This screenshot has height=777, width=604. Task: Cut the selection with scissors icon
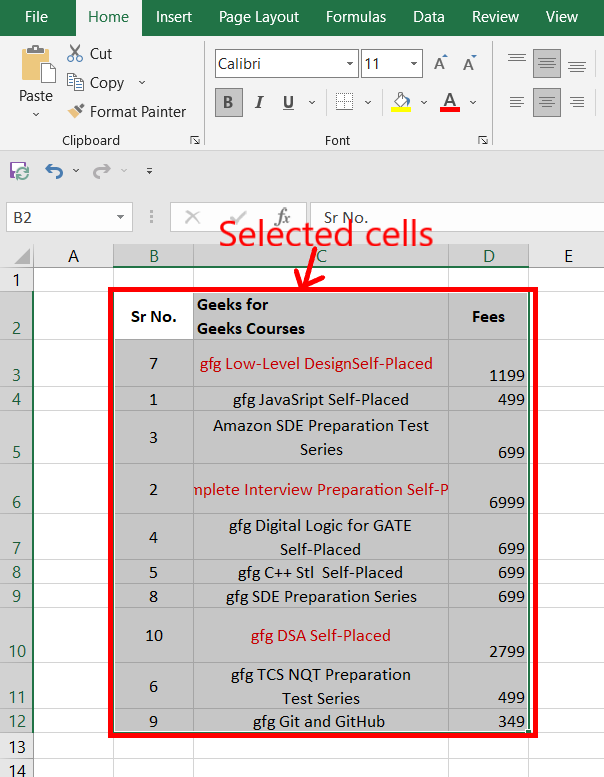click(x=75, y=54)
